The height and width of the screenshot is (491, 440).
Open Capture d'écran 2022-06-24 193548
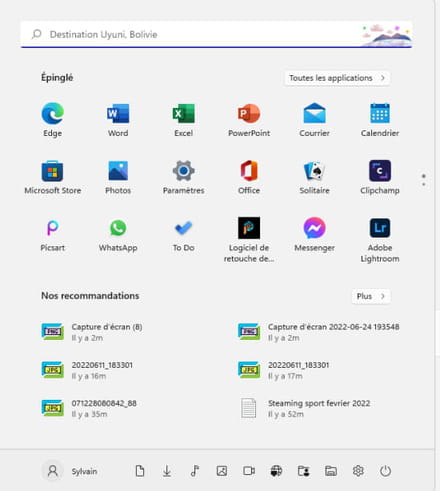(x=319, y=332)
